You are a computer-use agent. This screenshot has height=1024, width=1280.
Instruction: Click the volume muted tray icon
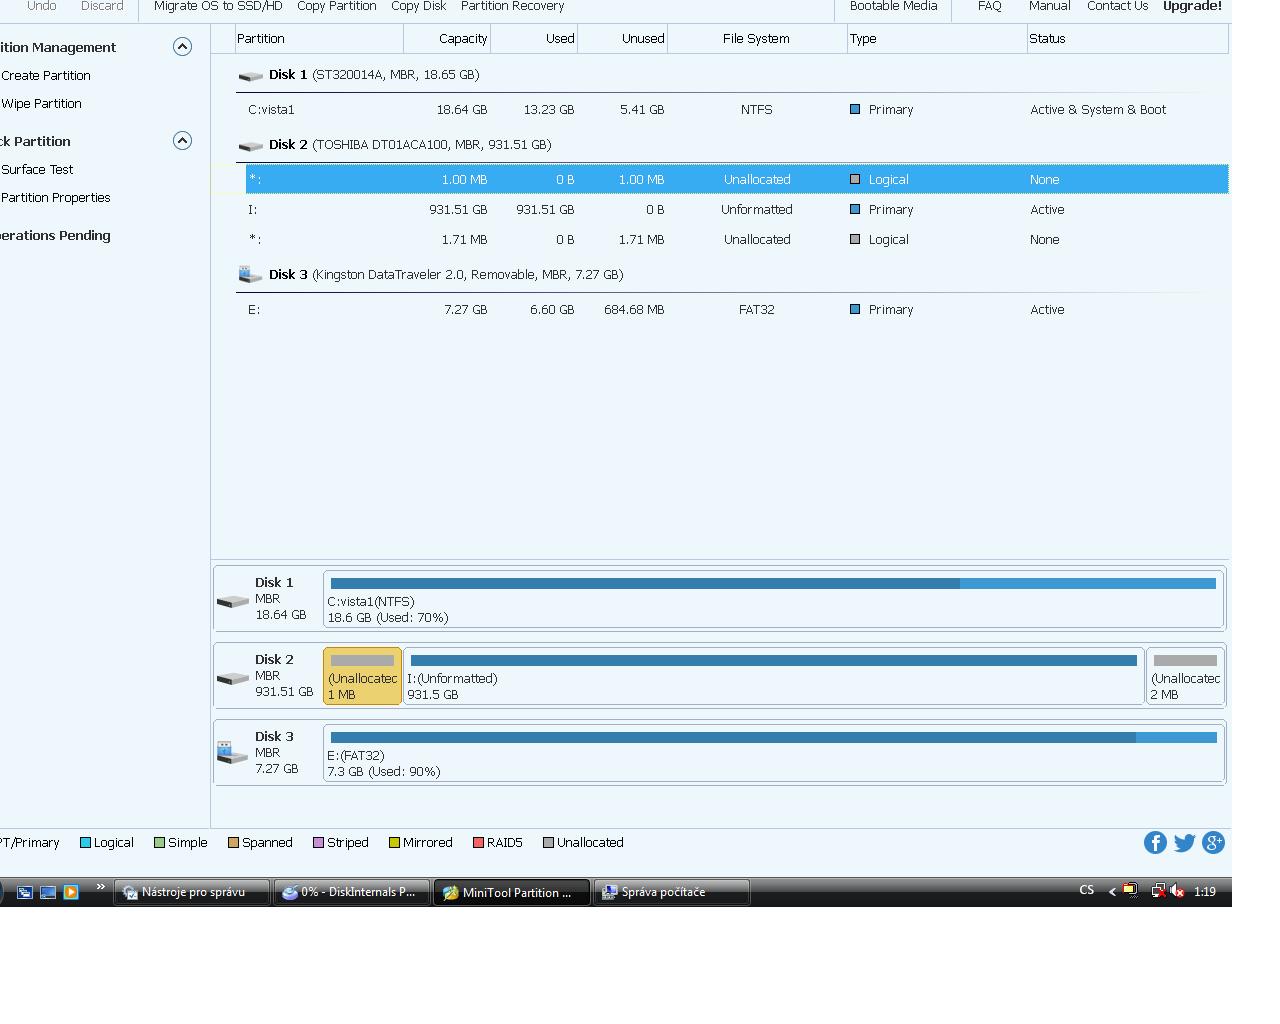pos(1178,891)
